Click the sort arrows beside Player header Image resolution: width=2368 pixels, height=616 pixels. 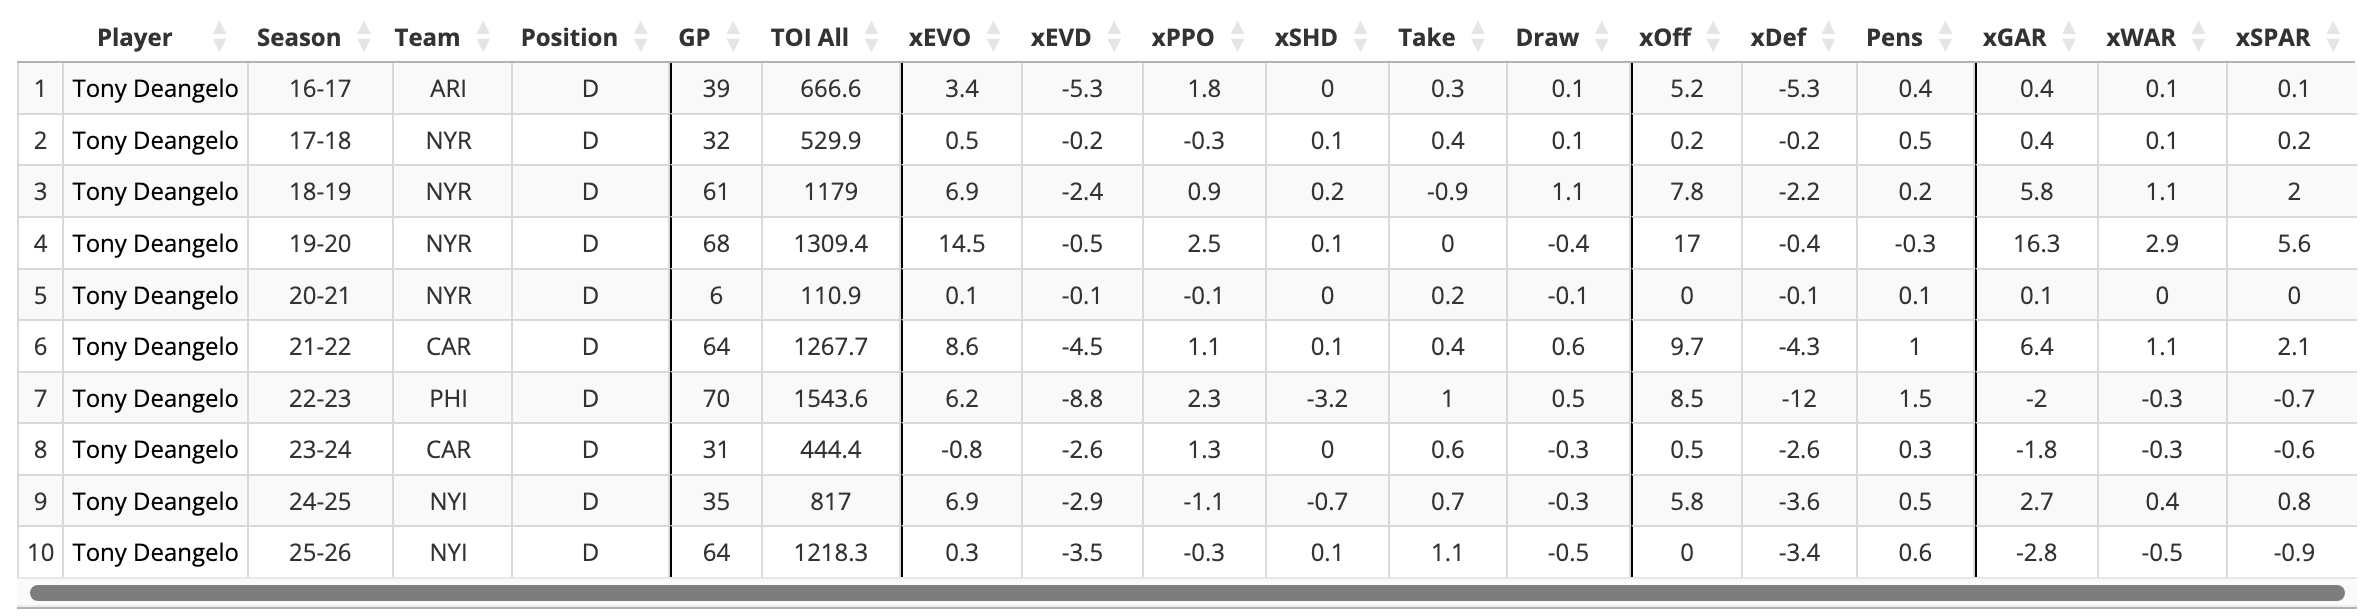point(220,38)
